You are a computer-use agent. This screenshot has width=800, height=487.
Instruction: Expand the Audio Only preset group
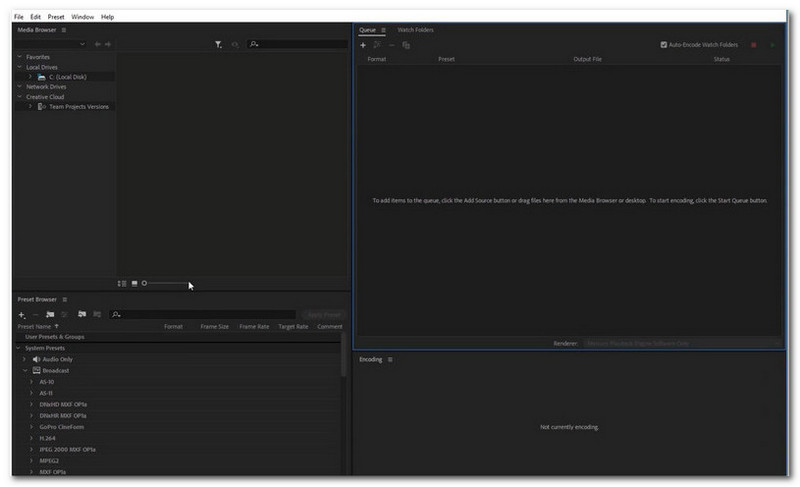(25, 358)
